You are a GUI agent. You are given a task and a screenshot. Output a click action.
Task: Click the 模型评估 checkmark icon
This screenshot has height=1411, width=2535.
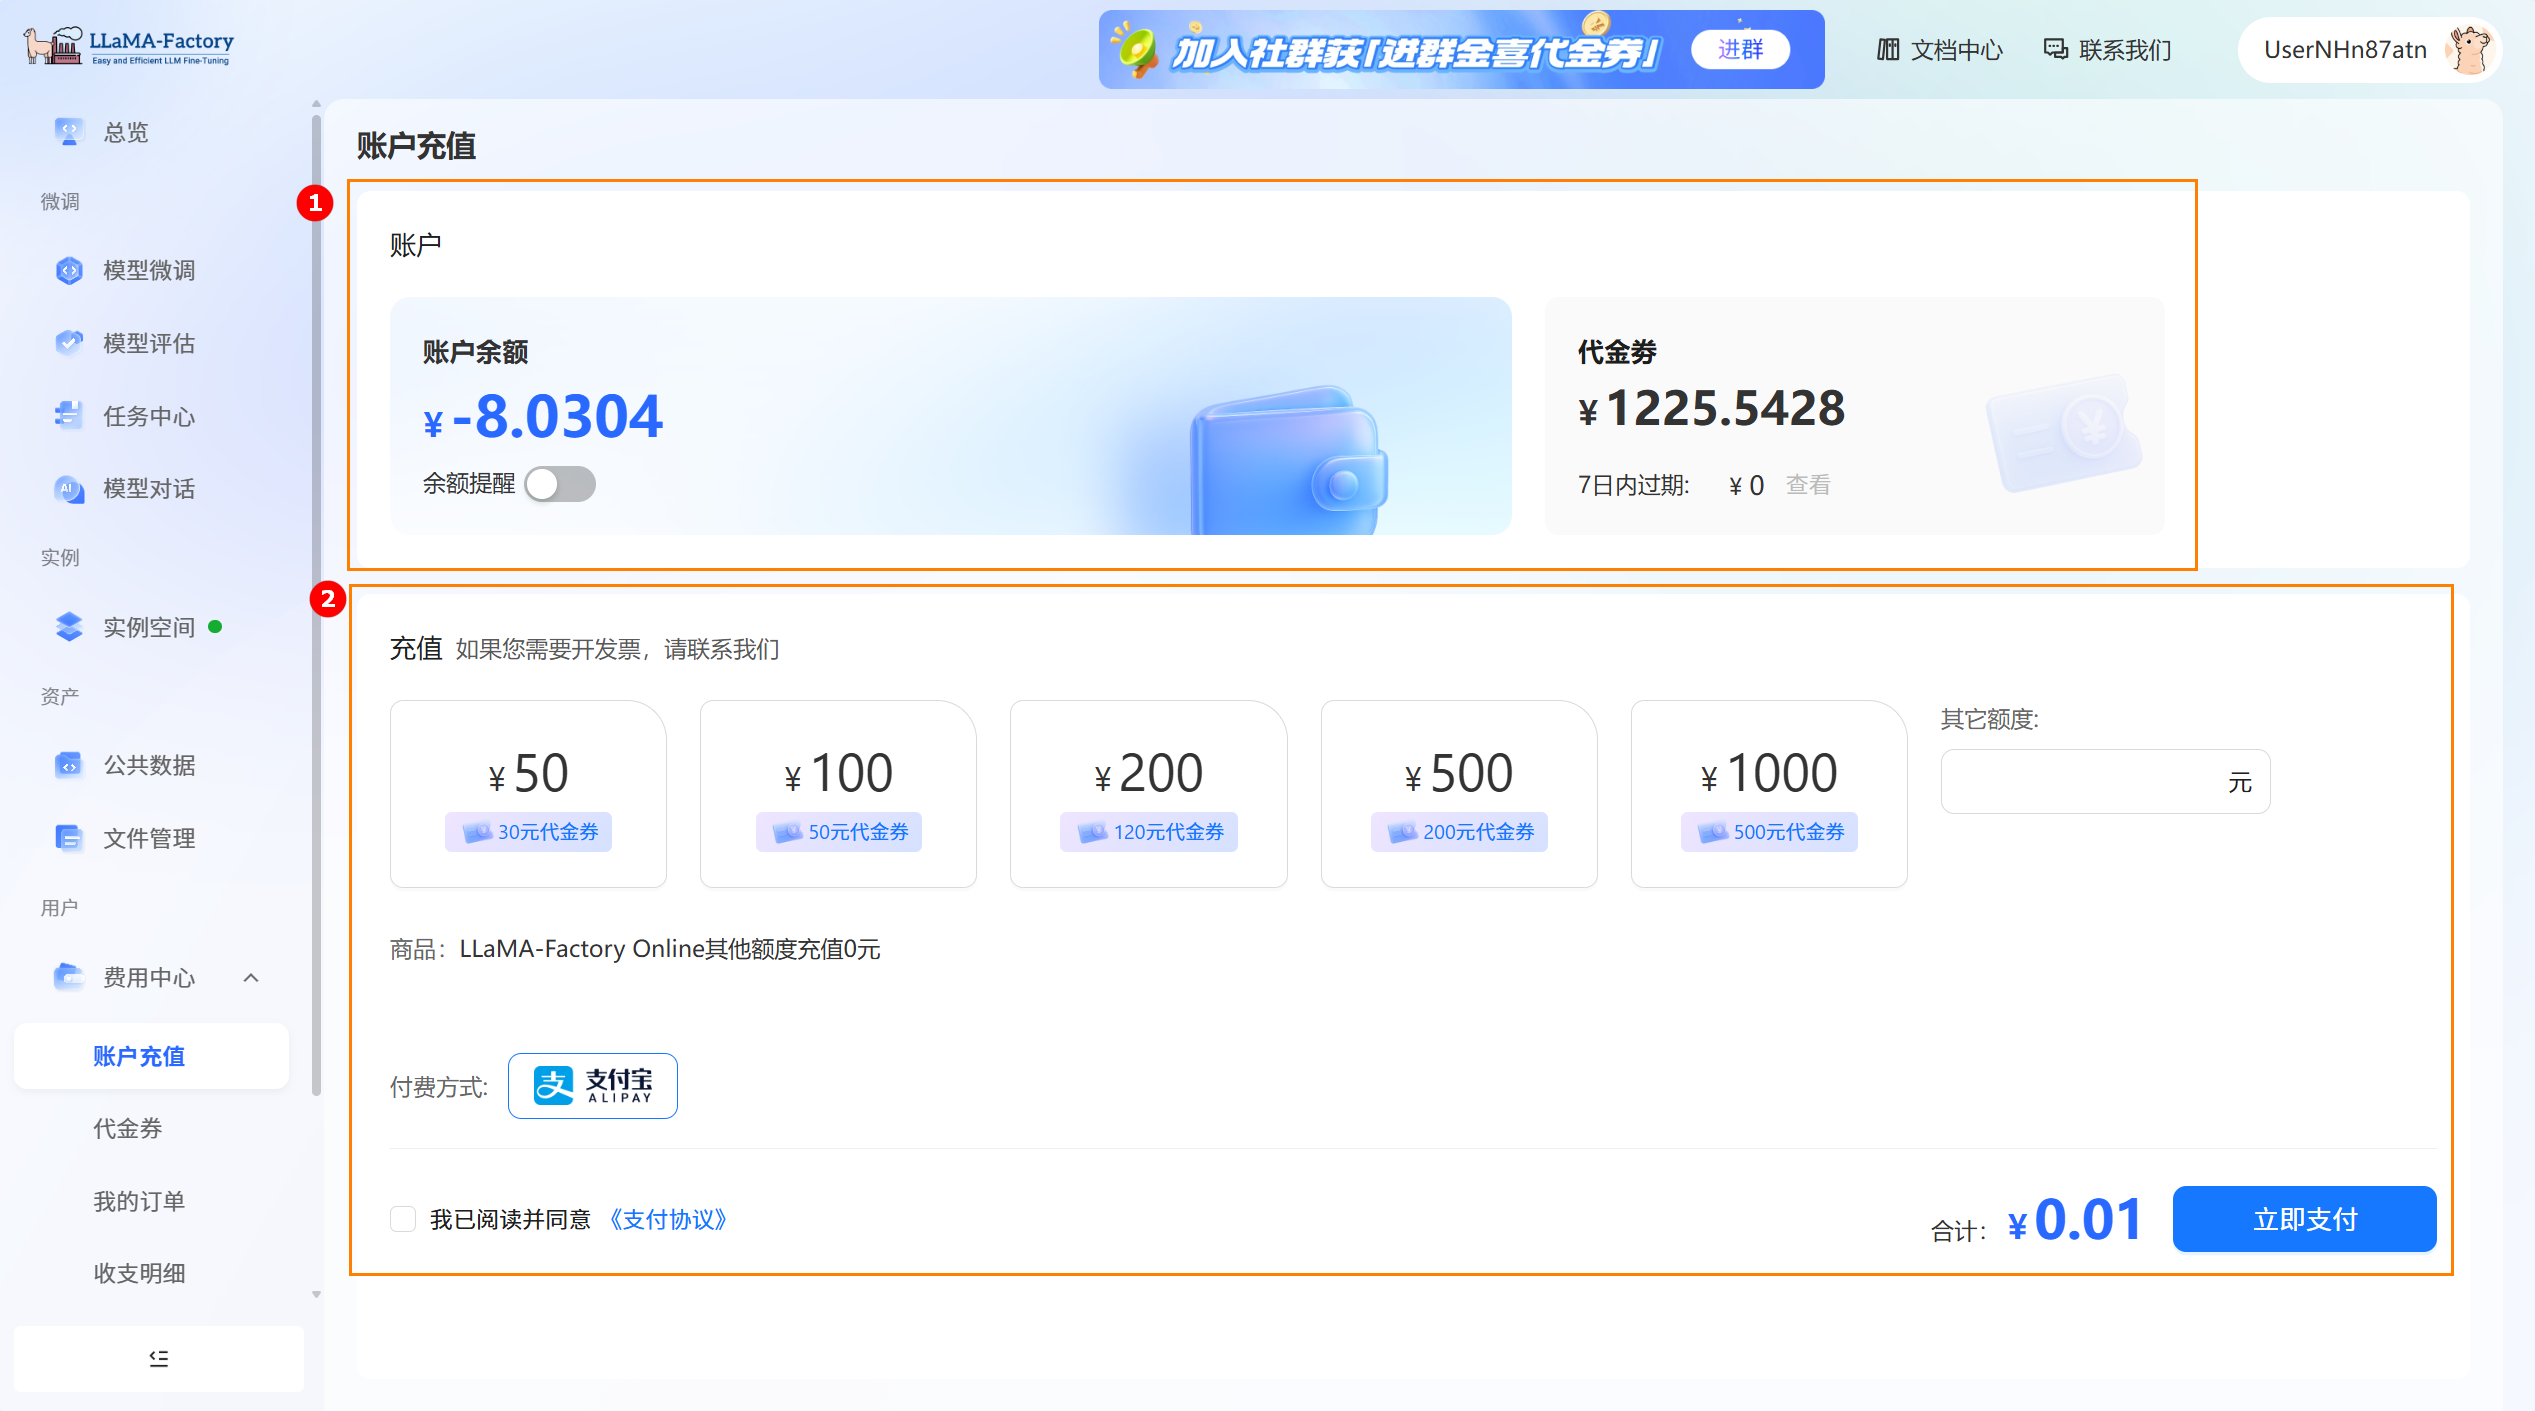pos(68,343)
